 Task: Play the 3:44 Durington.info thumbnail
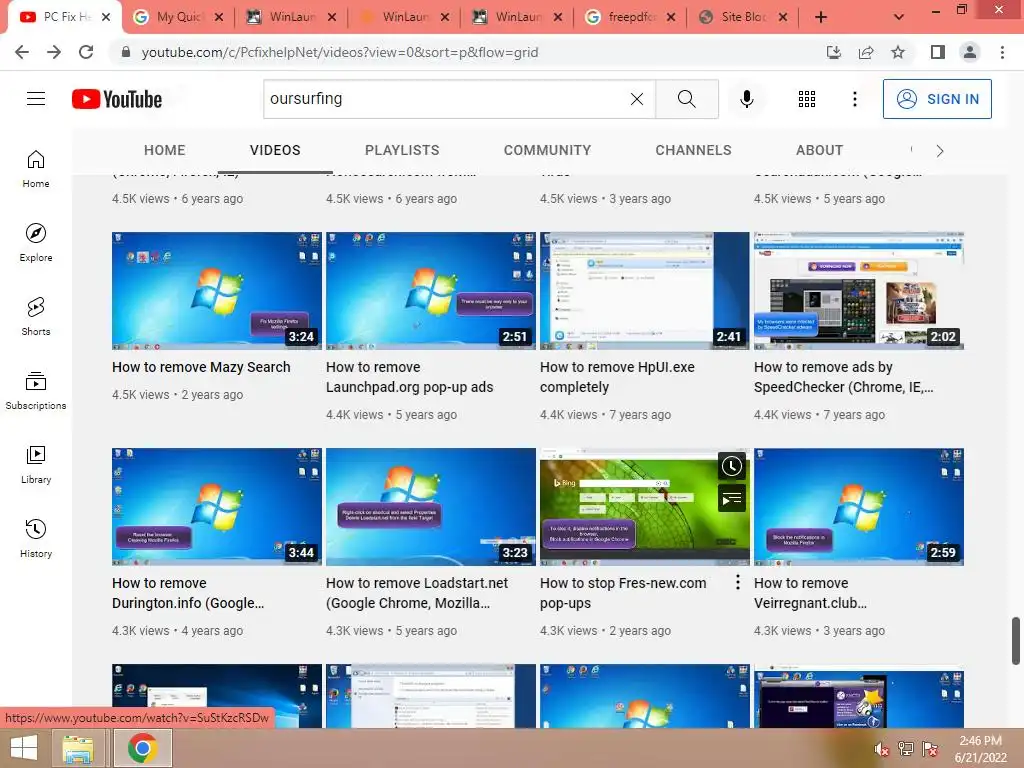217,507
